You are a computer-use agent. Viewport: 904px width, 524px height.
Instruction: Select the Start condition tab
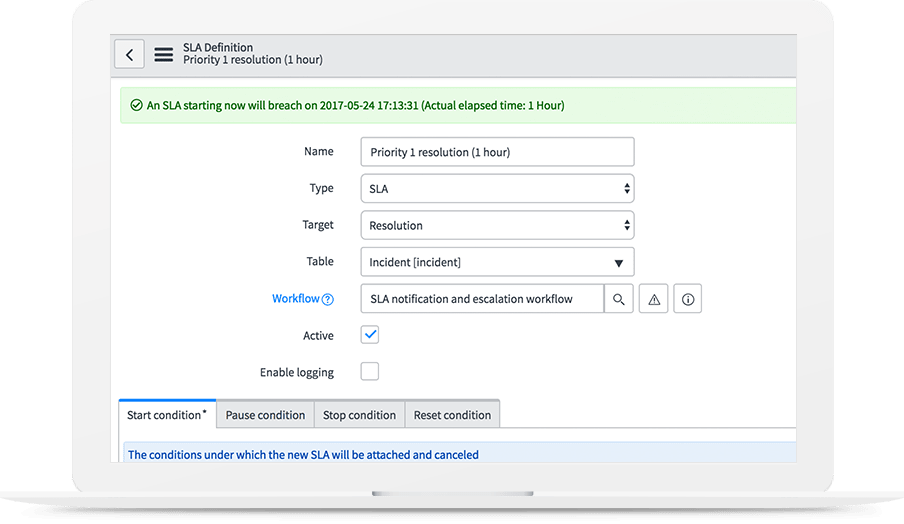click(x=167, y=415)
